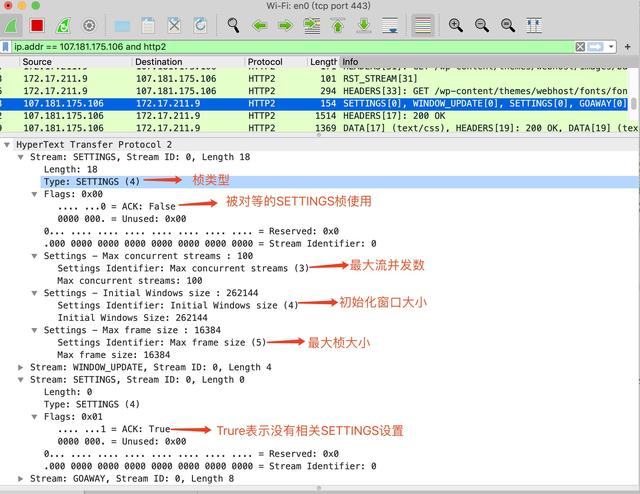Reset text to normal size
The width and height of the screenshot is (640, 494).
click(x=508, y=25)
